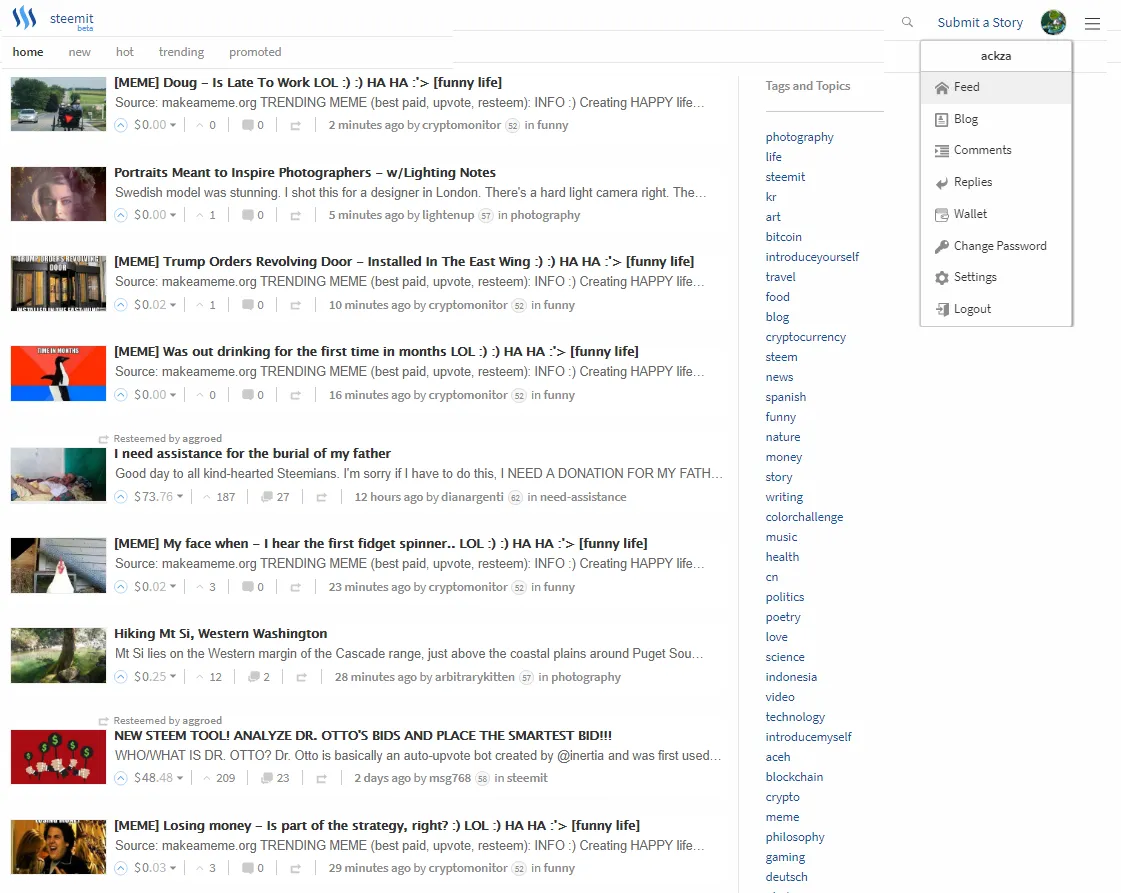Choose Logout in the user menu
The image size is (1121, 893).
coord(996,309)
